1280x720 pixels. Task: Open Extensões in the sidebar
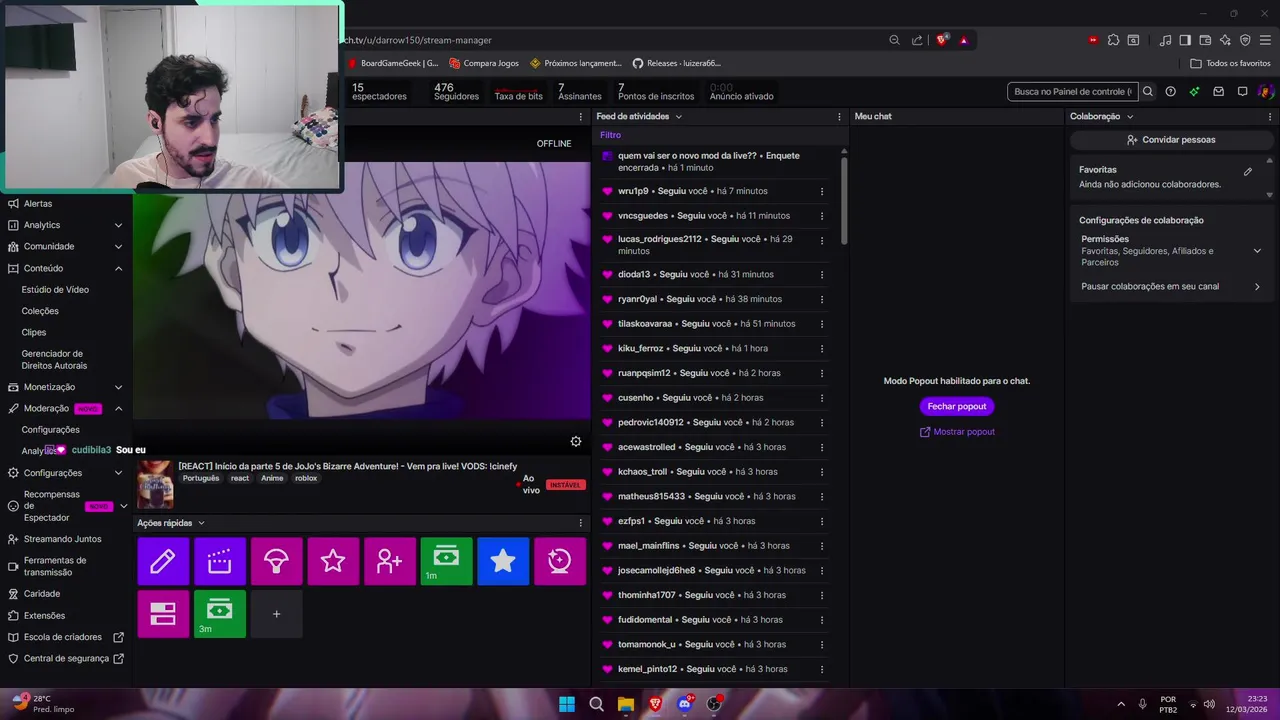[x=44, y=616]
